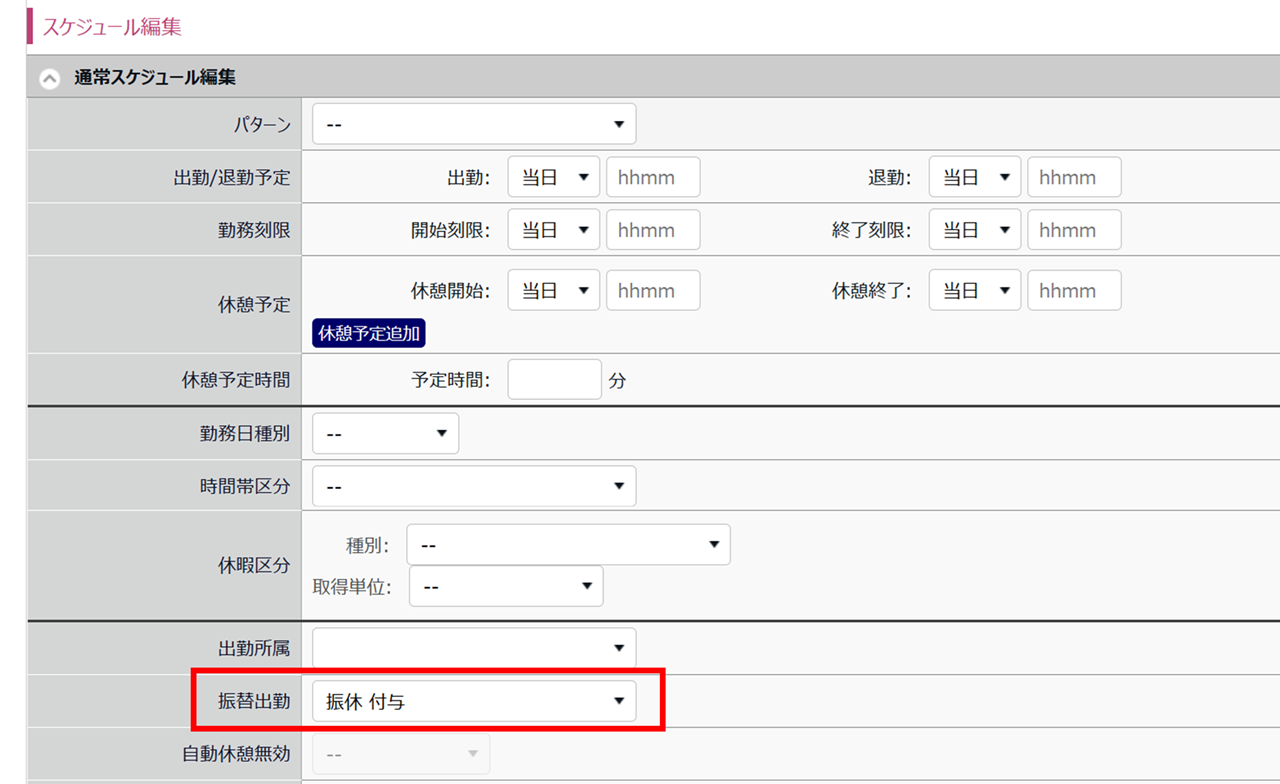The width and height of the screenshot is (1280, 784).
Task: Click the 休憩開始 hhmm input field
Action: click(653, 290)
